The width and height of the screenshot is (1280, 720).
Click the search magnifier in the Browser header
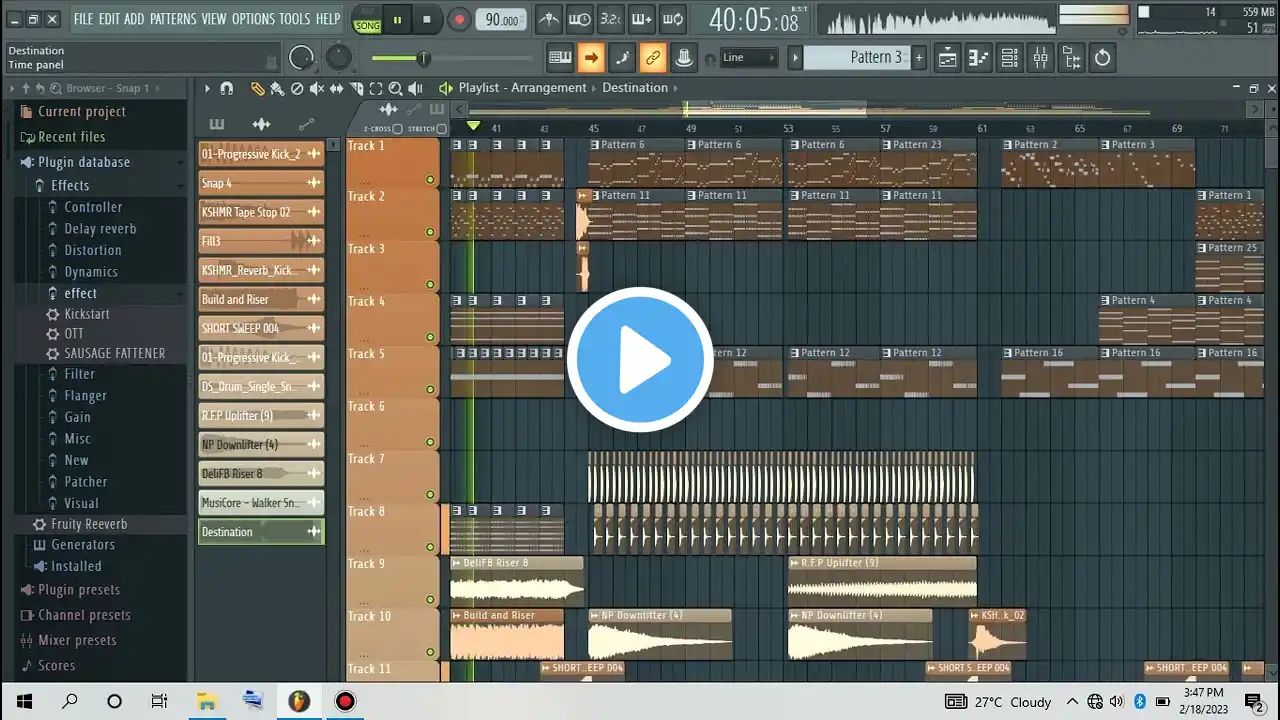click(x=57, y=88)
